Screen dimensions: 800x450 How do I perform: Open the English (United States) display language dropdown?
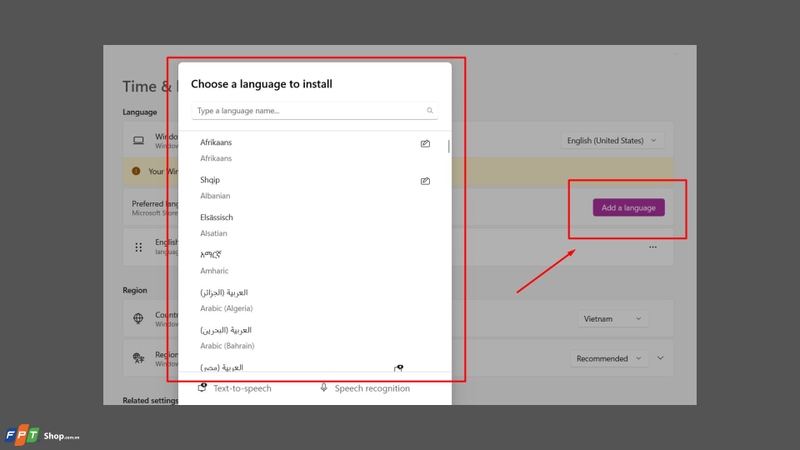pos(612,140)
